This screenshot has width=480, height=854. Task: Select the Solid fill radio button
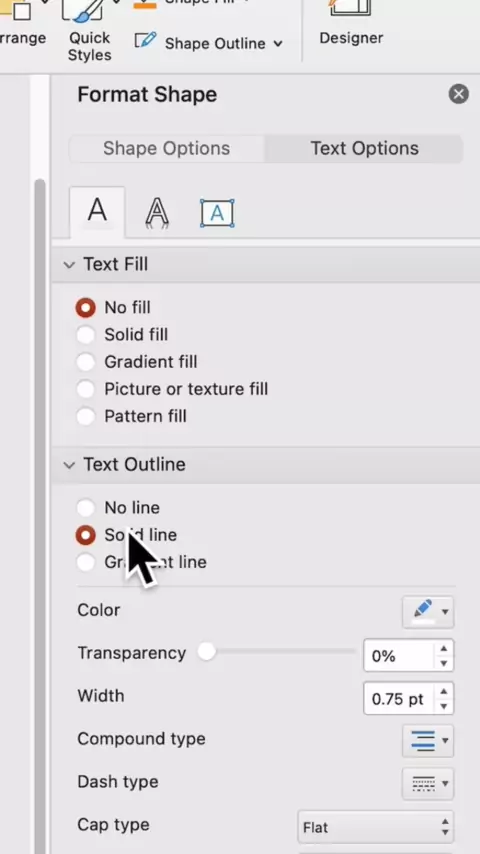point(86,335)
